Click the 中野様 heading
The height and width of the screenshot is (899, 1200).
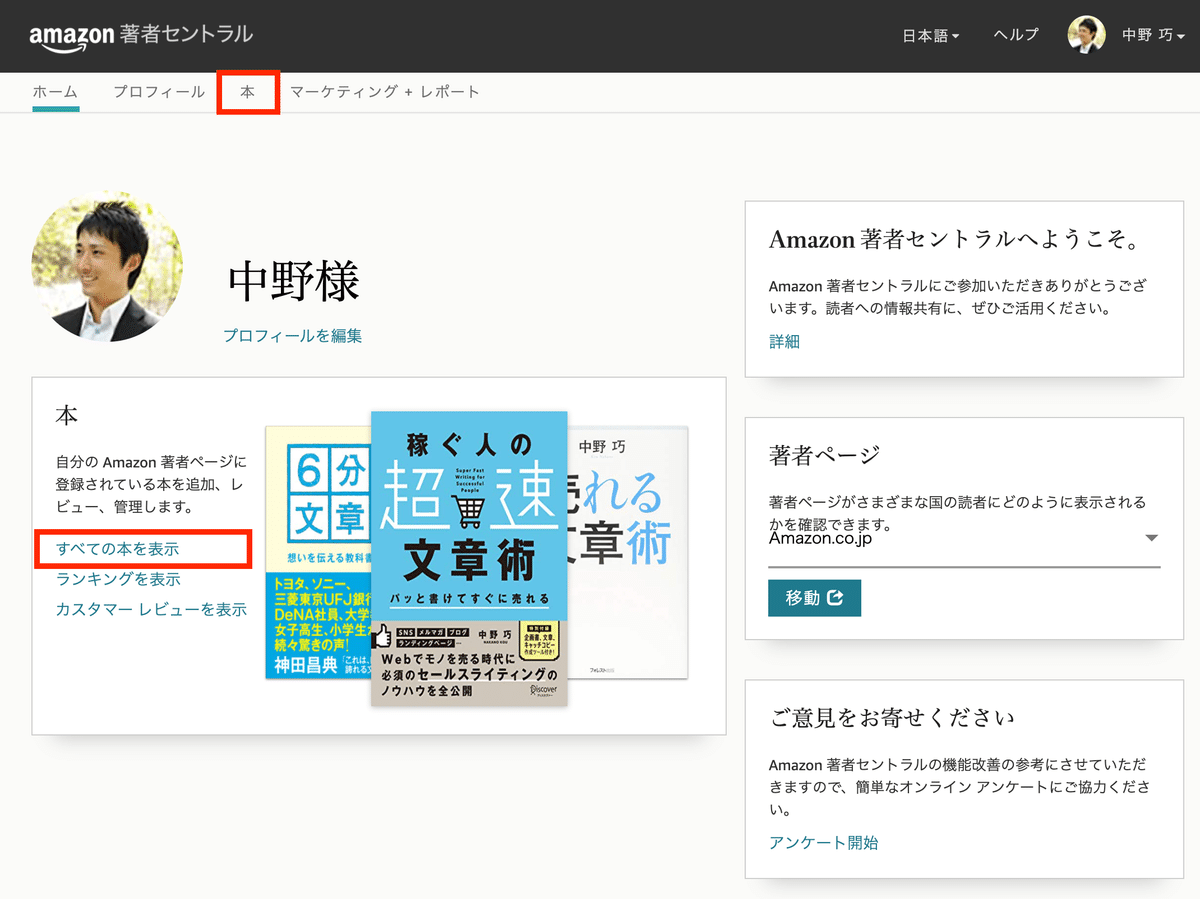pyautogui.click(x=294, y=281)
